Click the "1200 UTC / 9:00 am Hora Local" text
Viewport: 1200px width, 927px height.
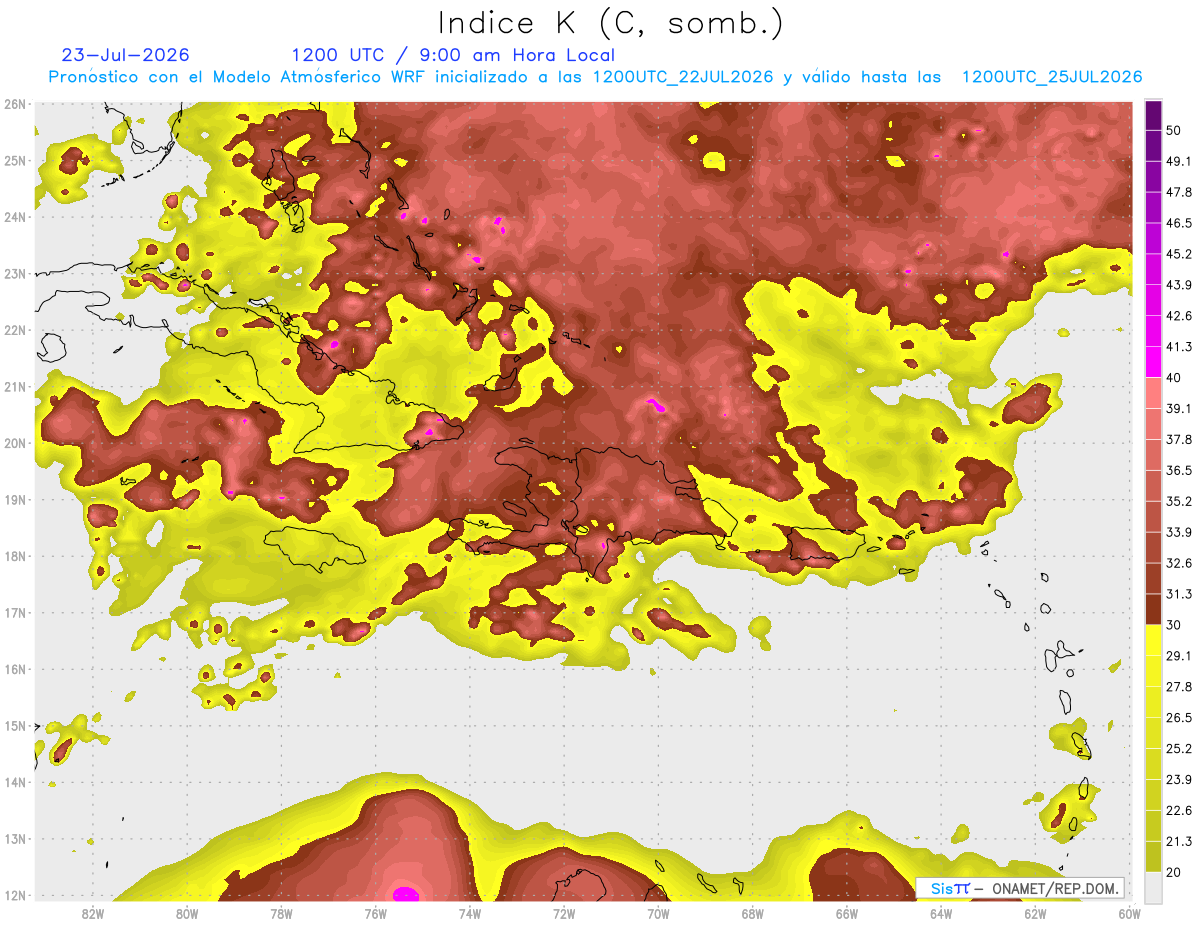(453, 55)
